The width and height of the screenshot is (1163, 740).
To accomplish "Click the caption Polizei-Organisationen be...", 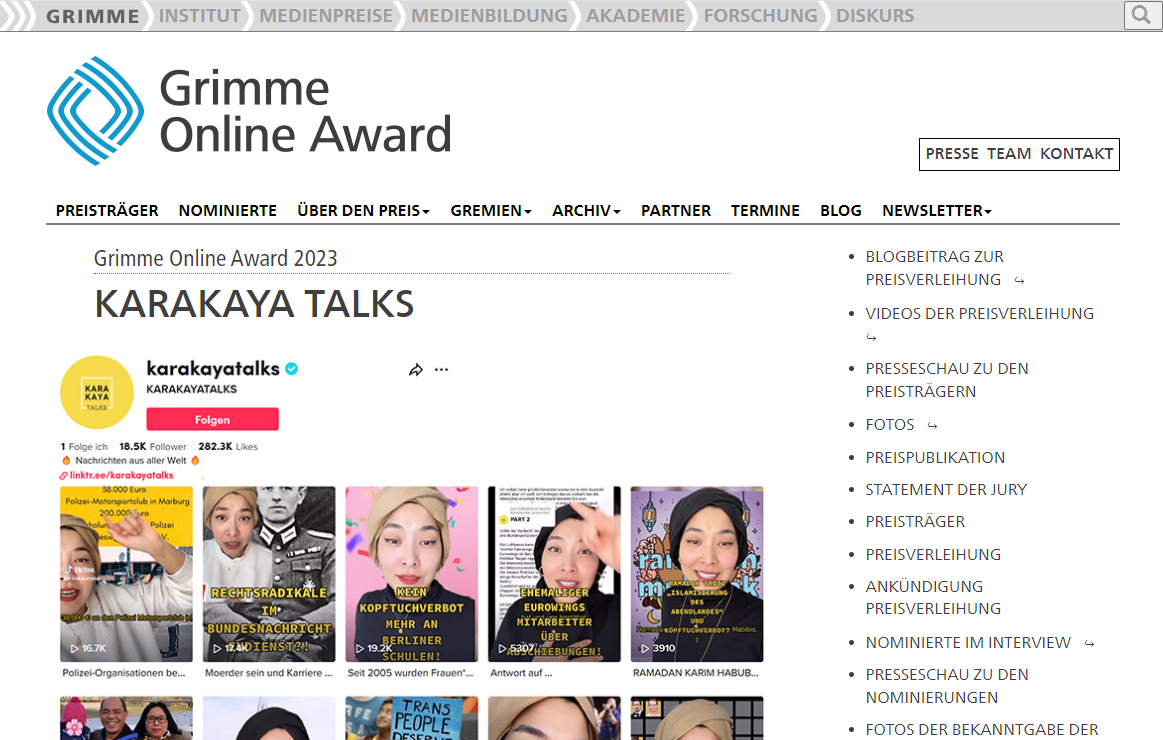I will tap(124, 673).
